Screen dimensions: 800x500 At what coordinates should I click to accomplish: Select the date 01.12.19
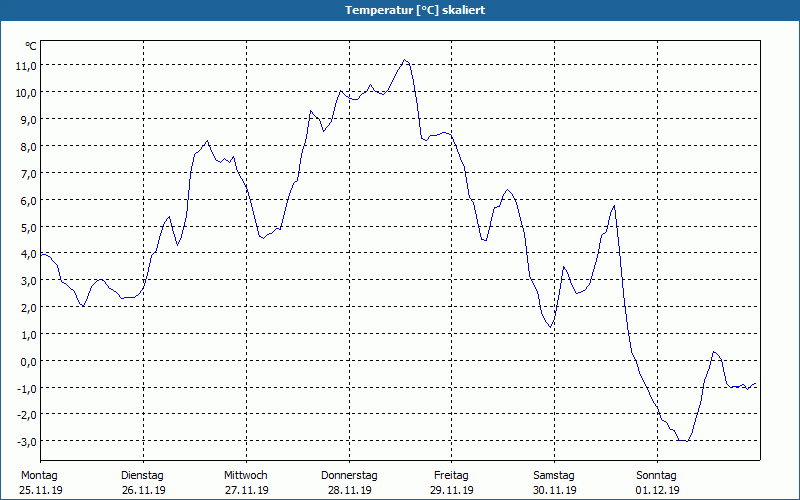(x=658, y=490)
